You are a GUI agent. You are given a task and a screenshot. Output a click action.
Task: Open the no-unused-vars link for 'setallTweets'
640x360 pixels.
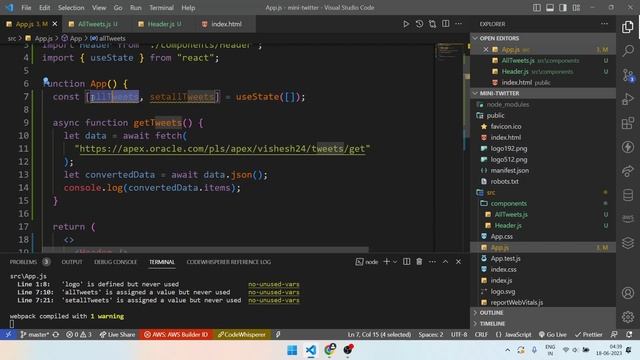pos(273,300)
